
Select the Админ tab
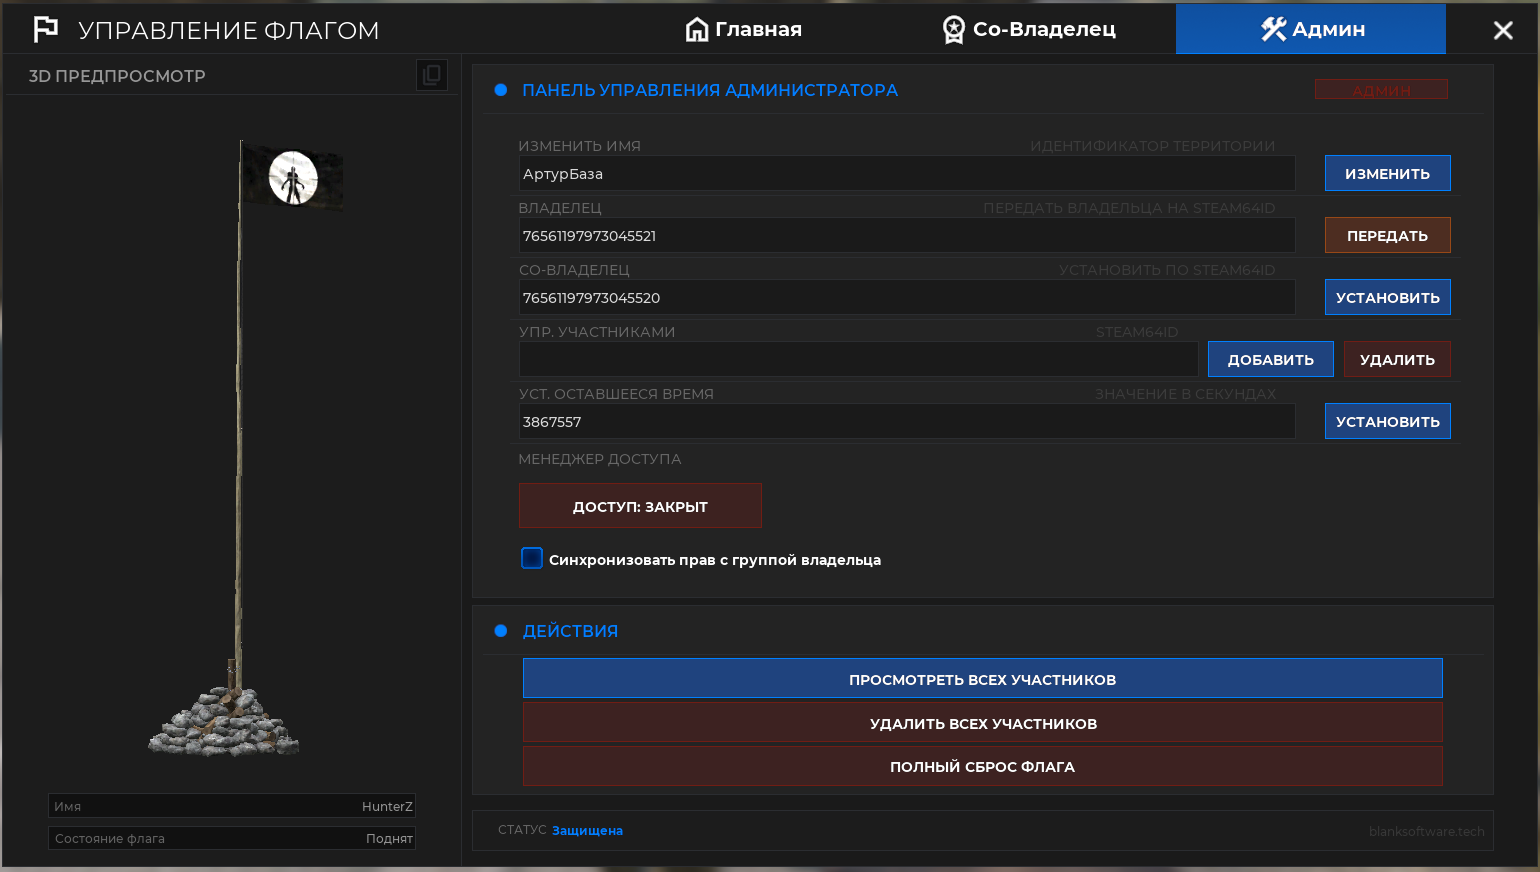point(1311,29)
